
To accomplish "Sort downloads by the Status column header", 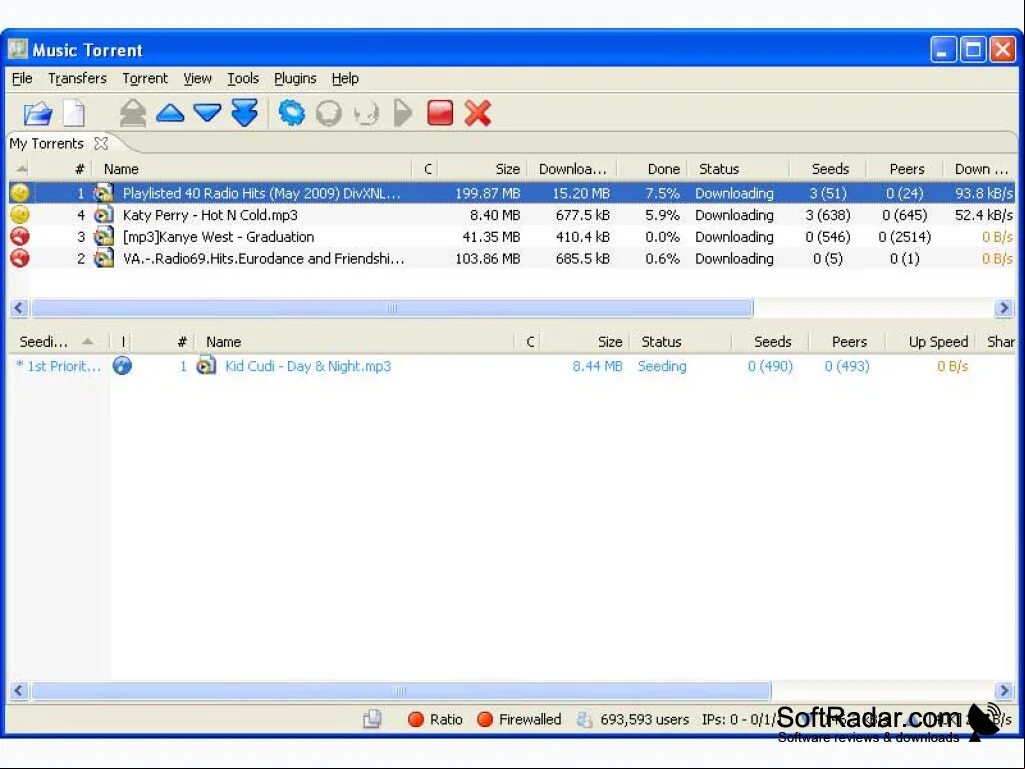I will coord(739,169).
